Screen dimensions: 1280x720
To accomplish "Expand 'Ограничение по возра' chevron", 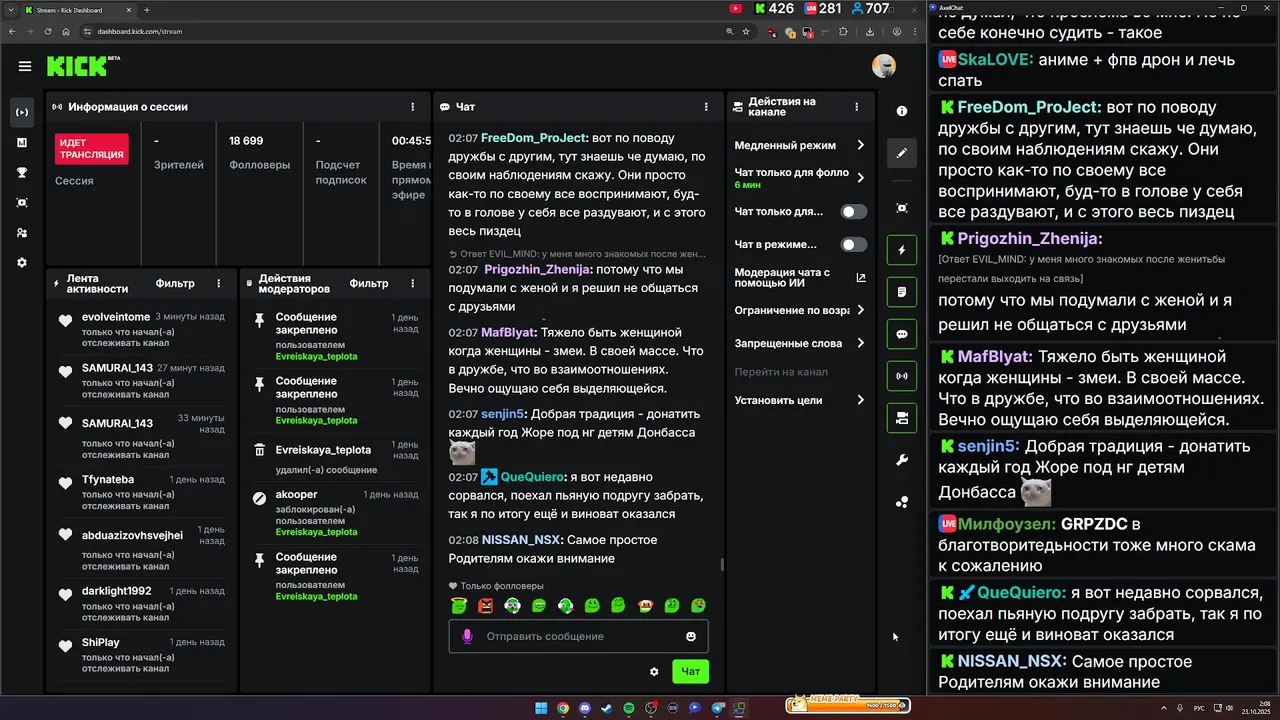I will tap(861, 310).
